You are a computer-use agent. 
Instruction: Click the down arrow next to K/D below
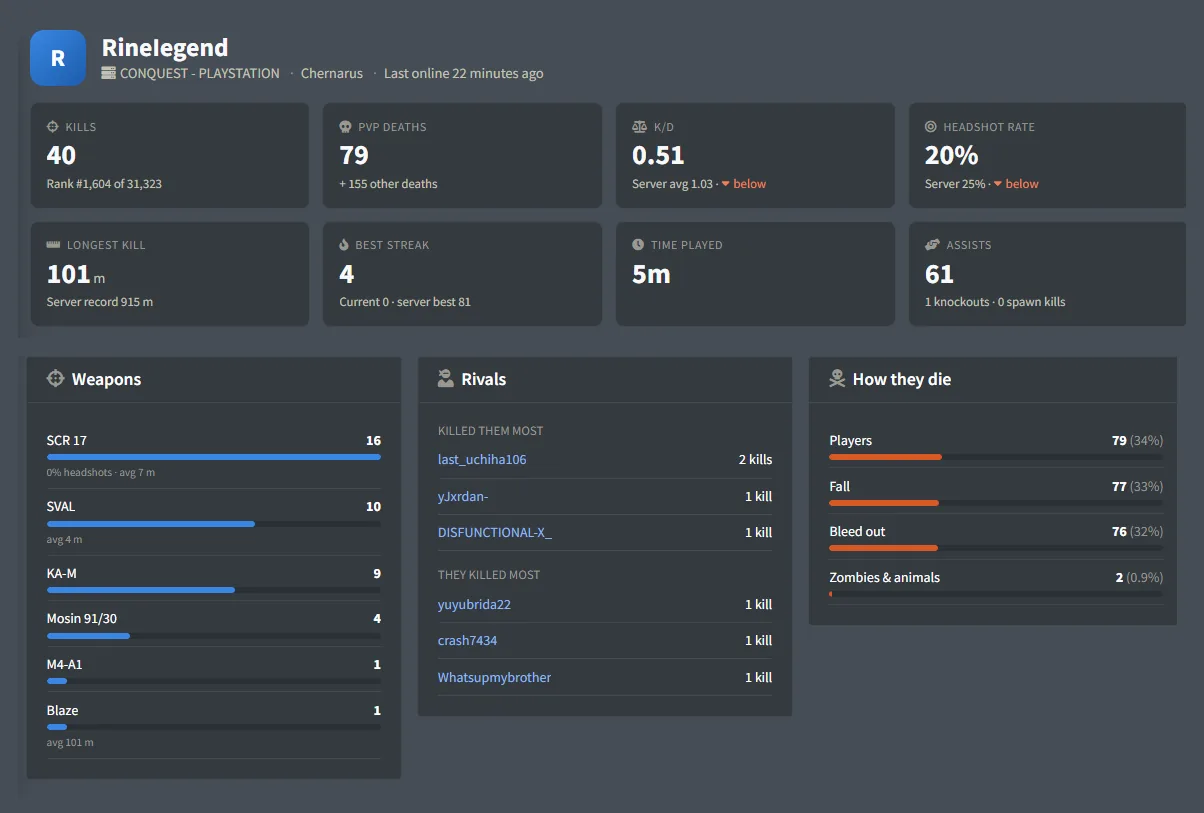coord(725,184)
